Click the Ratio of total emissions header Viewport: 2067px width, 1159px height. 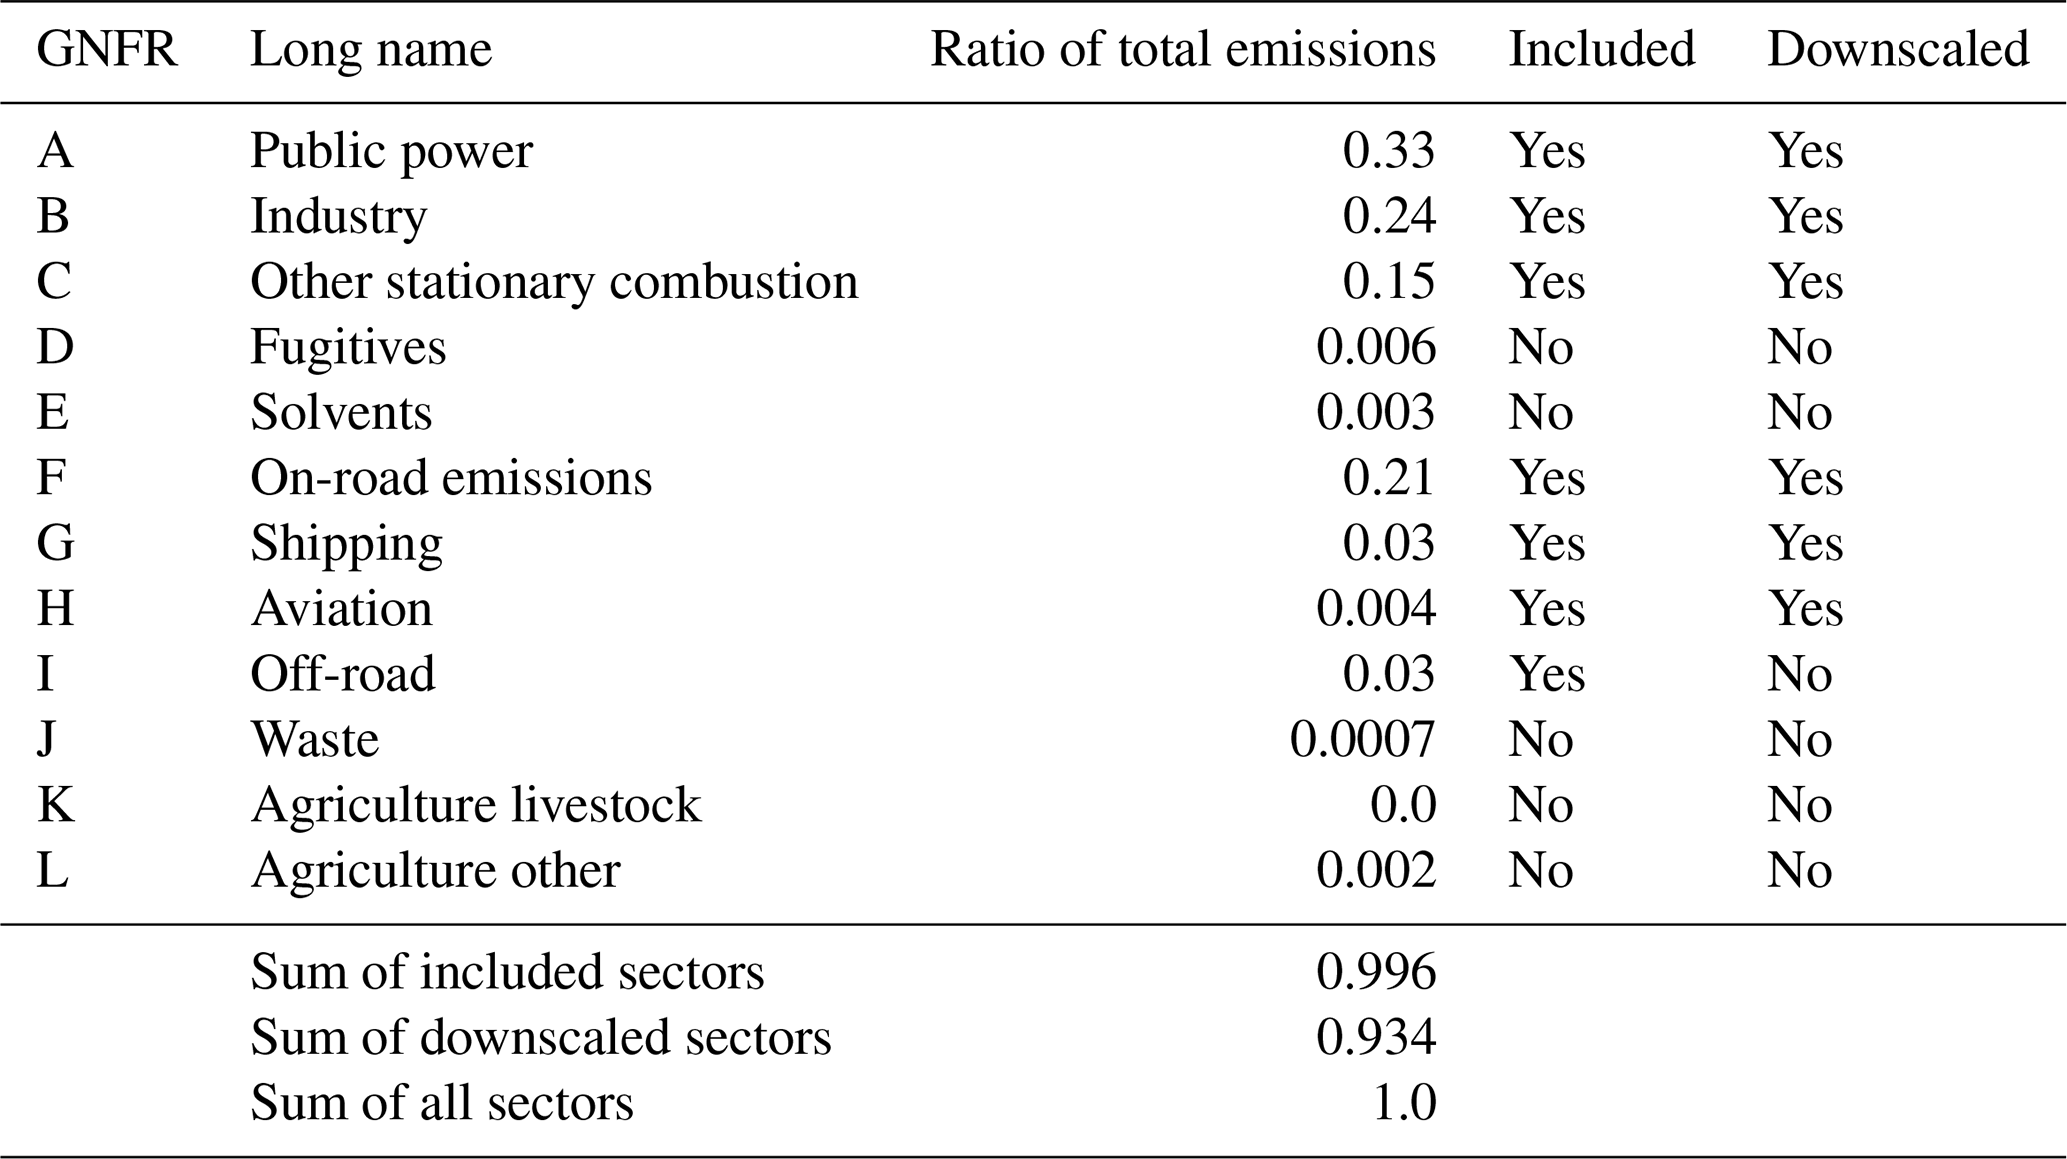pyautogui.click(x=1183, y=49)
